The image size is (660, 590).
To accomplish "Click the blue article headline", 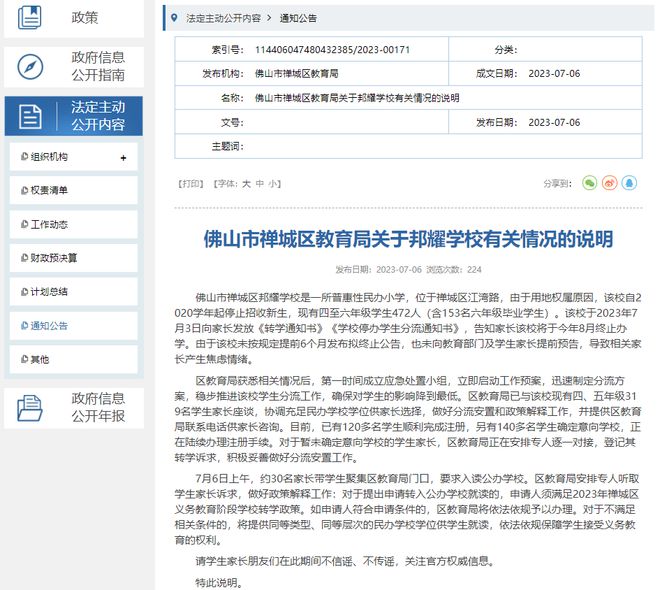I will (x=408, y=239).
